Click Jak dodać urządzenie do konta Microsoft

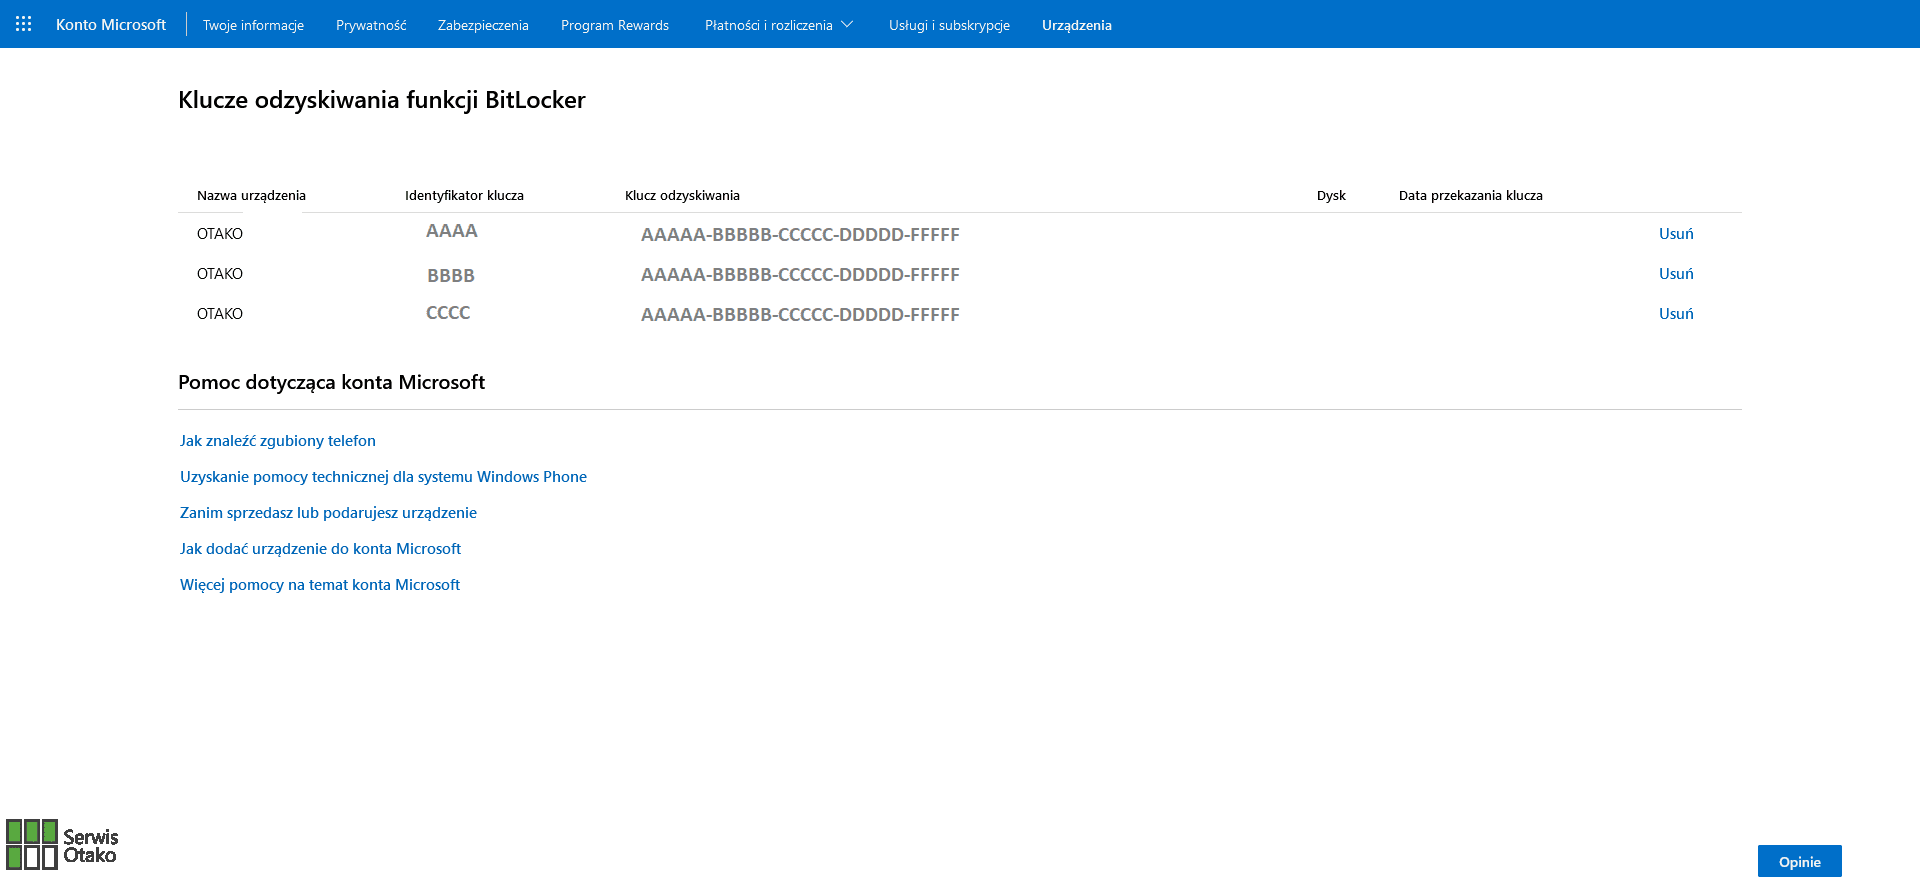point(320,549)
